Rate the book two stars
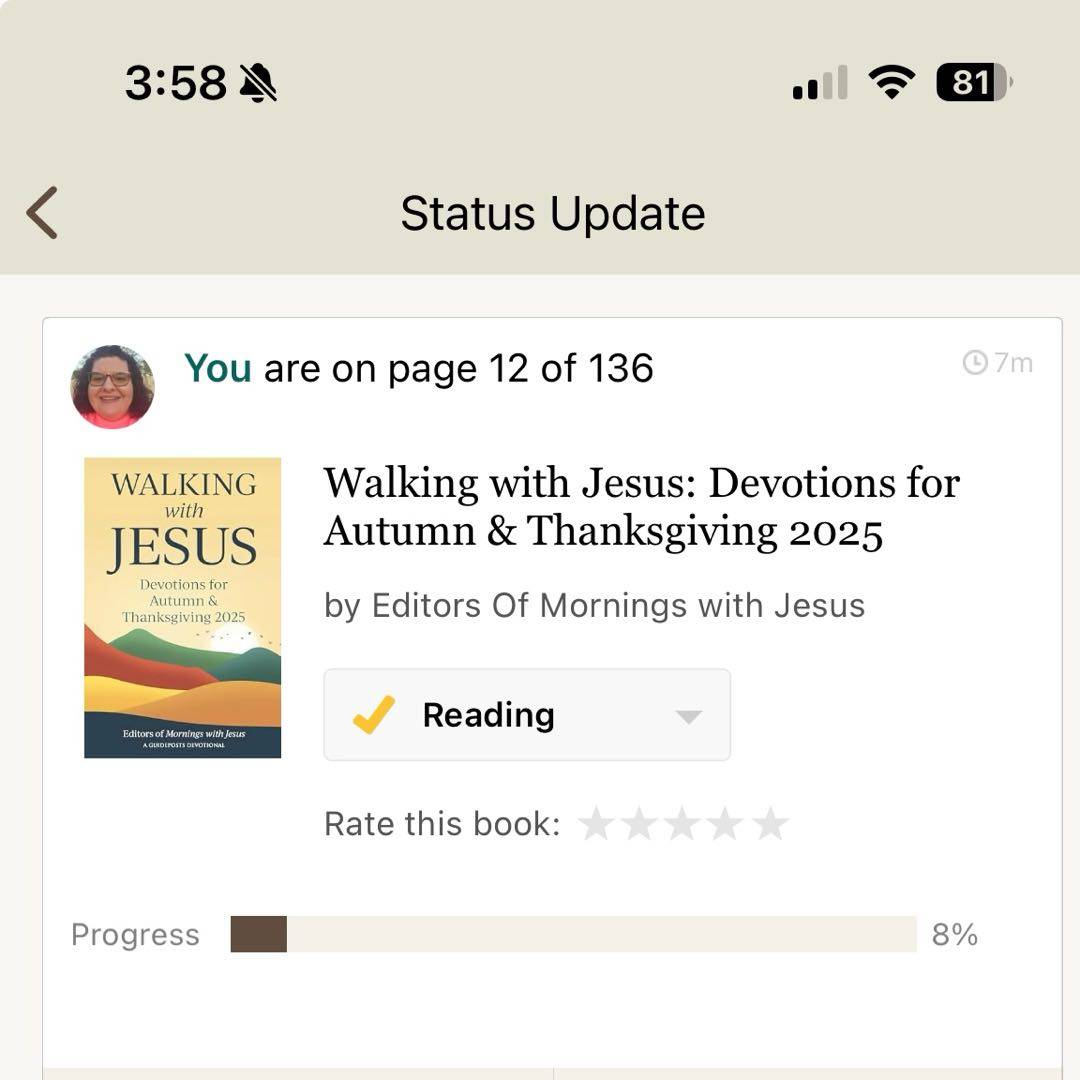 640,824
